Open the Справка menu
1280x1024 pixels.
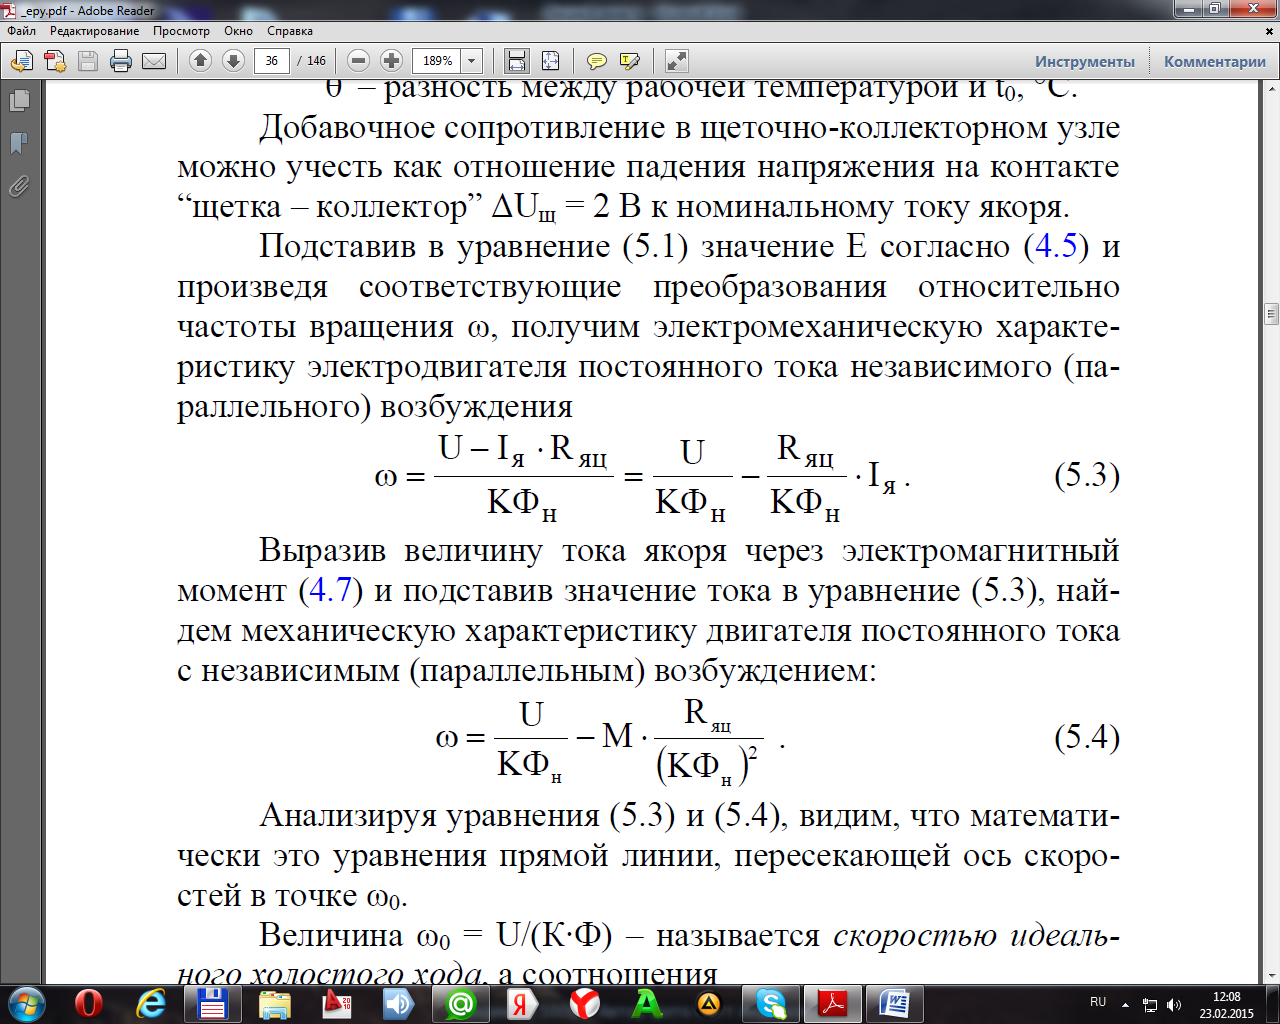pyautogui.click(x=290, y=31)
